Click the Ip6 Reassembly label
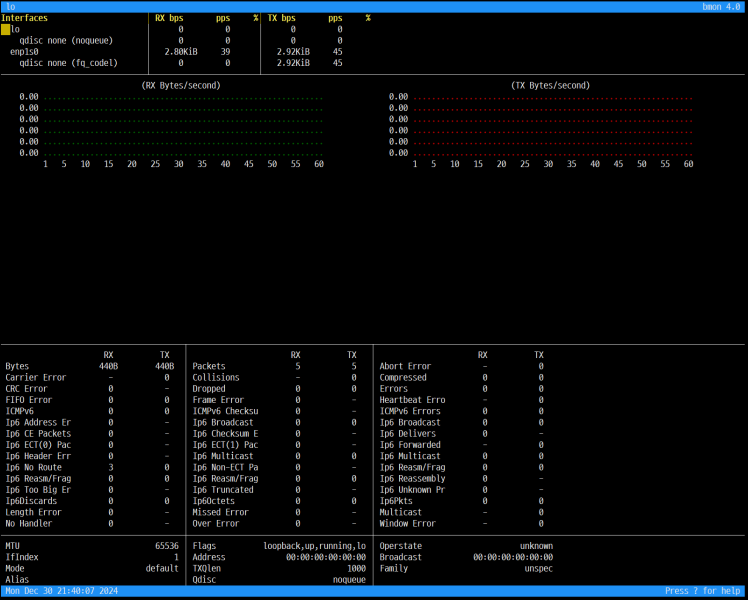 coord(412,478)
